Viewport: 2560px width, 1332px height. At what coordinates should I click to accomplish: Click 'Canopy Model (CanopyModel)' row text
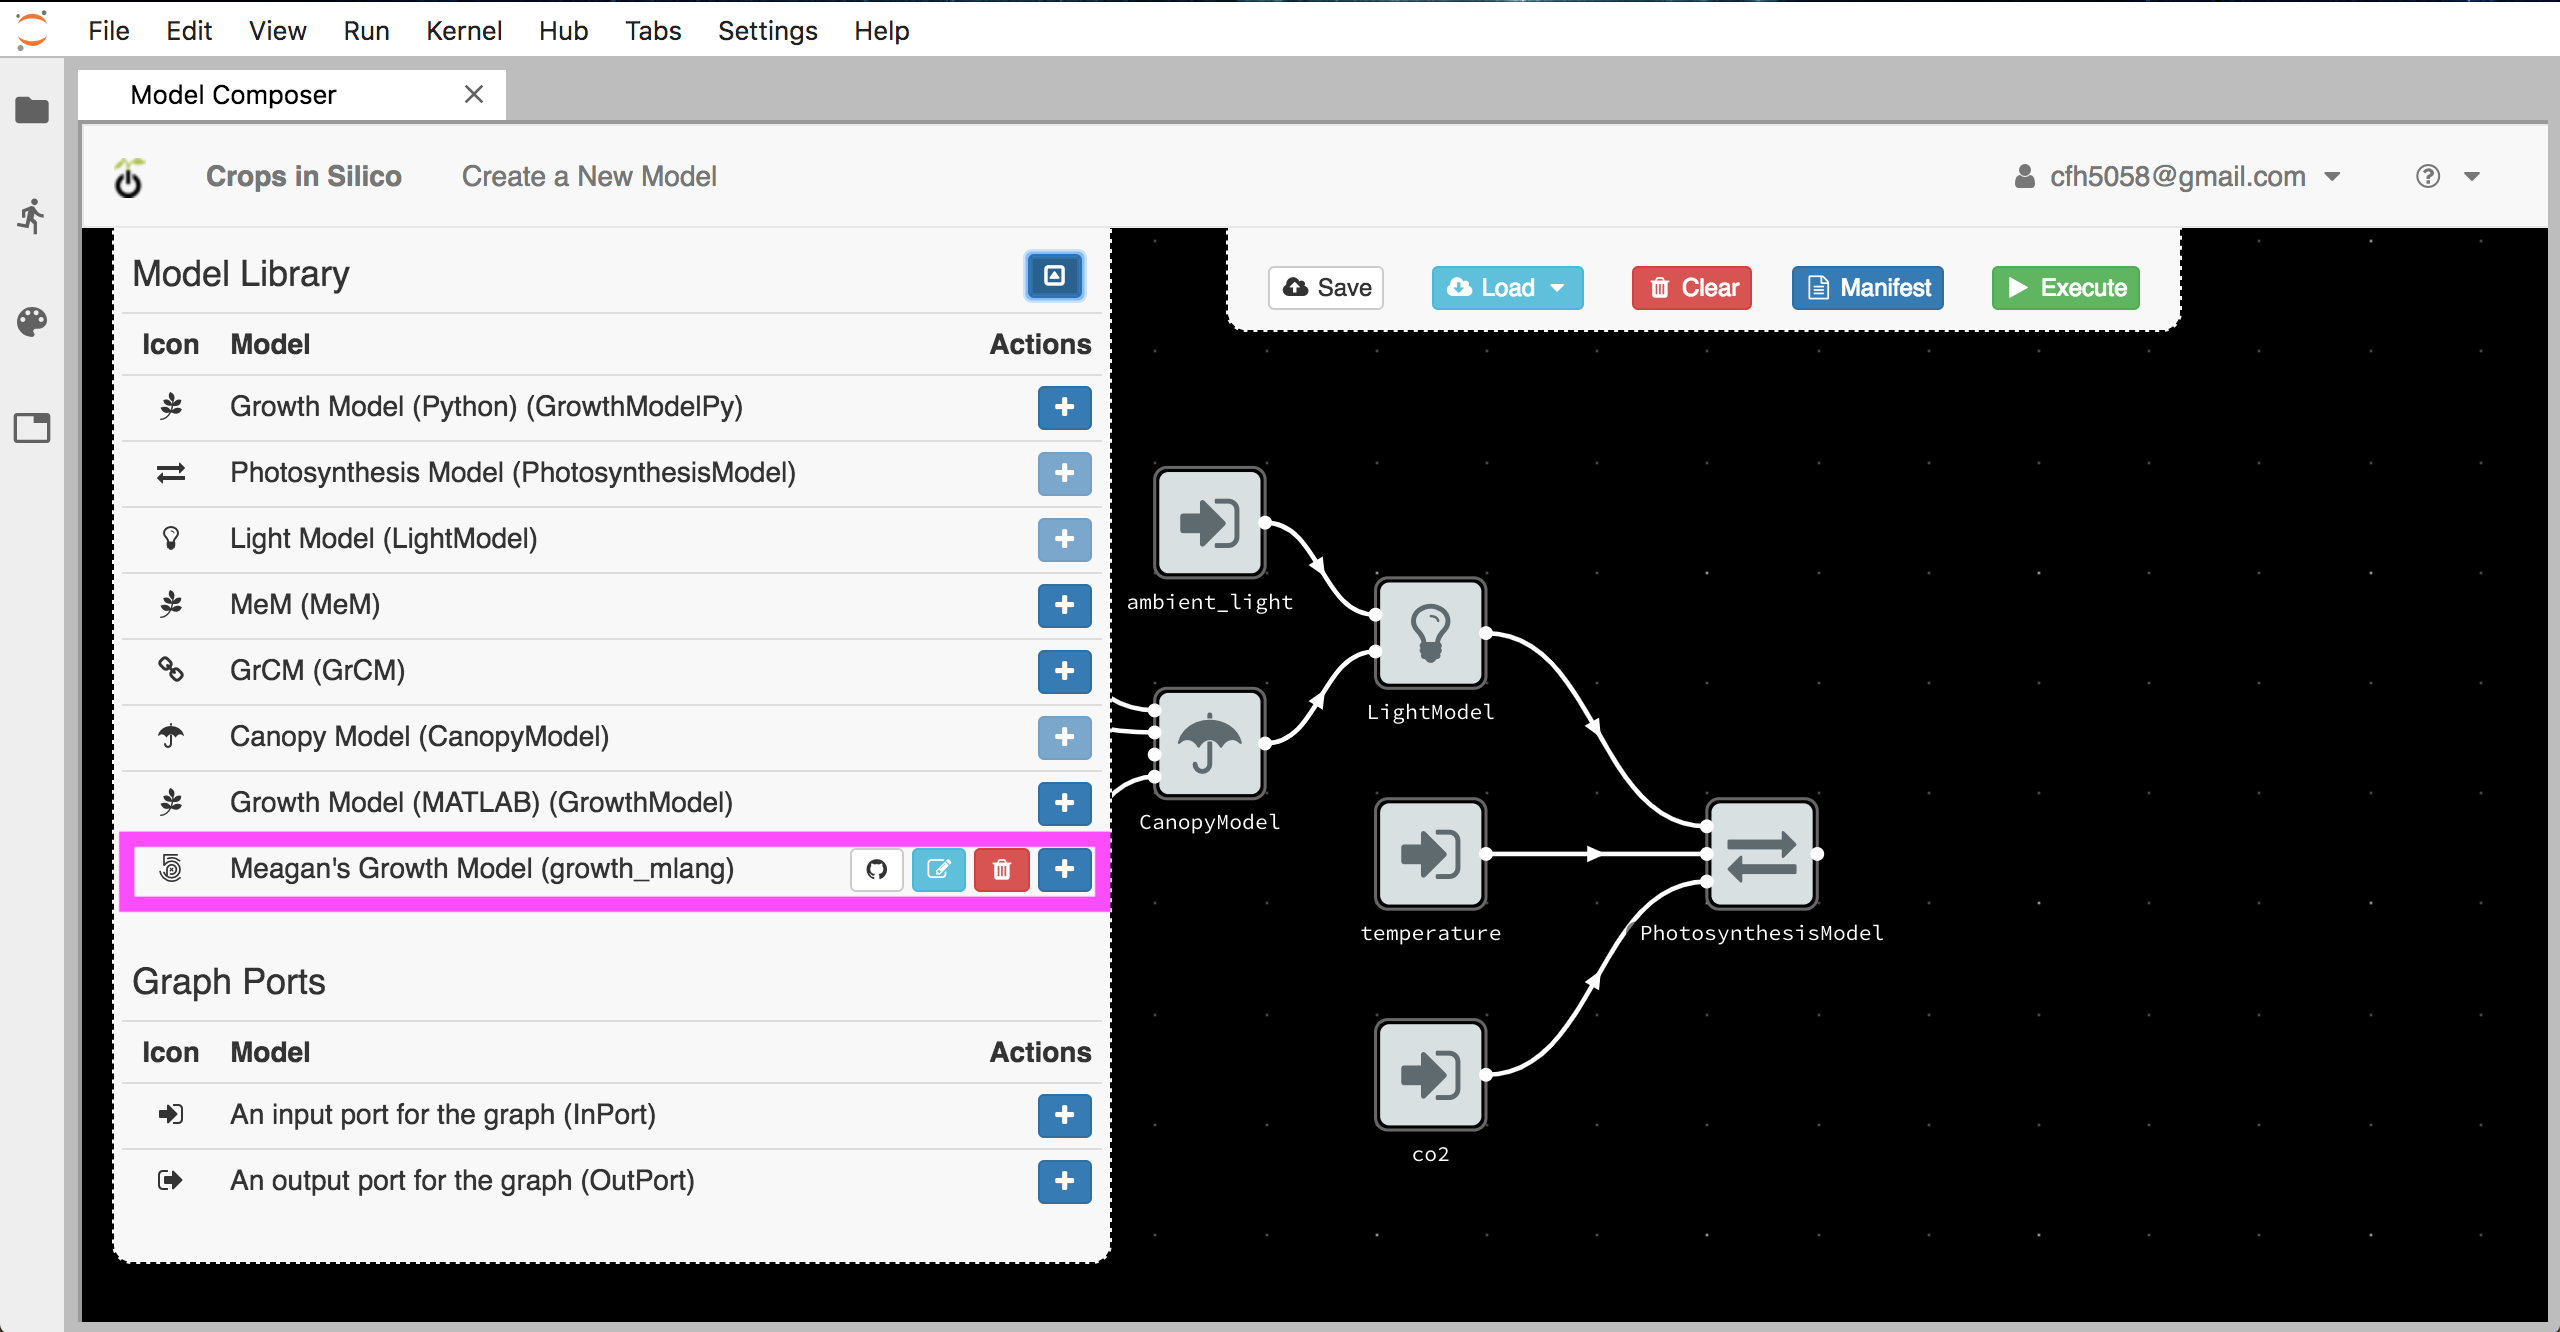point(420,737)
